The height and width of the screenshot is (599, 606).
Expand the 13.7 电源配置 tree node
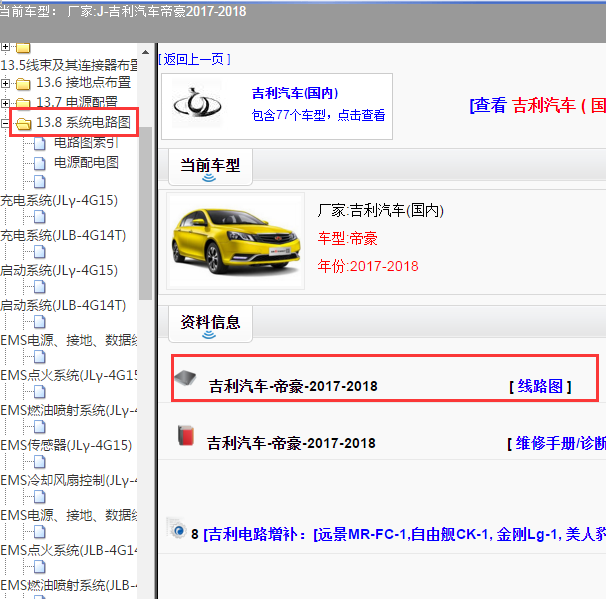(5, 103)
